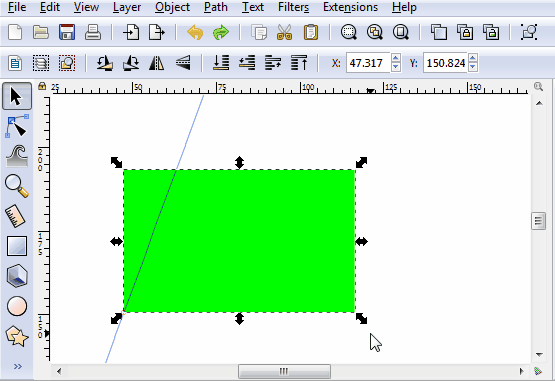
Task: Increase the Y coordinate value
Action: 473,58
